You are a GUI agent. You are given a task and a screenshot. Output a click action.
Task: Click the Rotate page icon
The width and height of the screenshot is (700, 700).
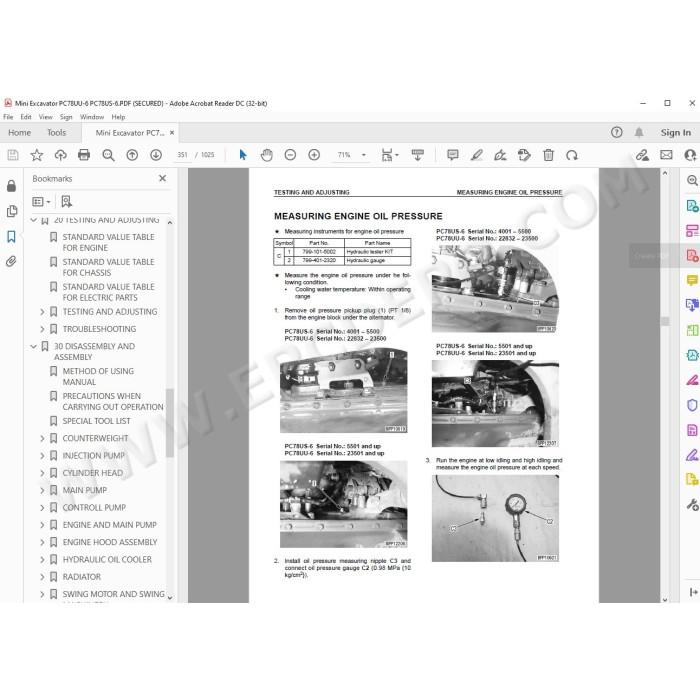coord(572,155)
